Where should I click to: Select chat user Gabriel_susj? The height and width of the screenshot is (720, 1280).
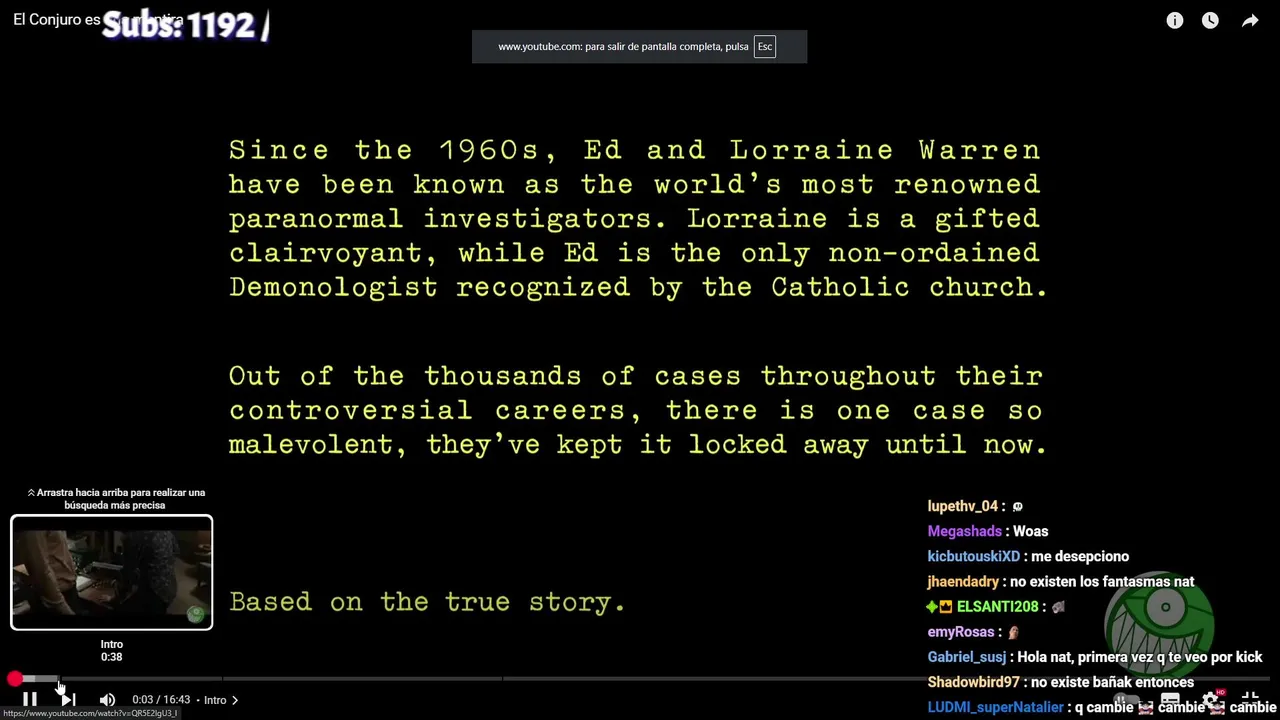tap(966, 657)
